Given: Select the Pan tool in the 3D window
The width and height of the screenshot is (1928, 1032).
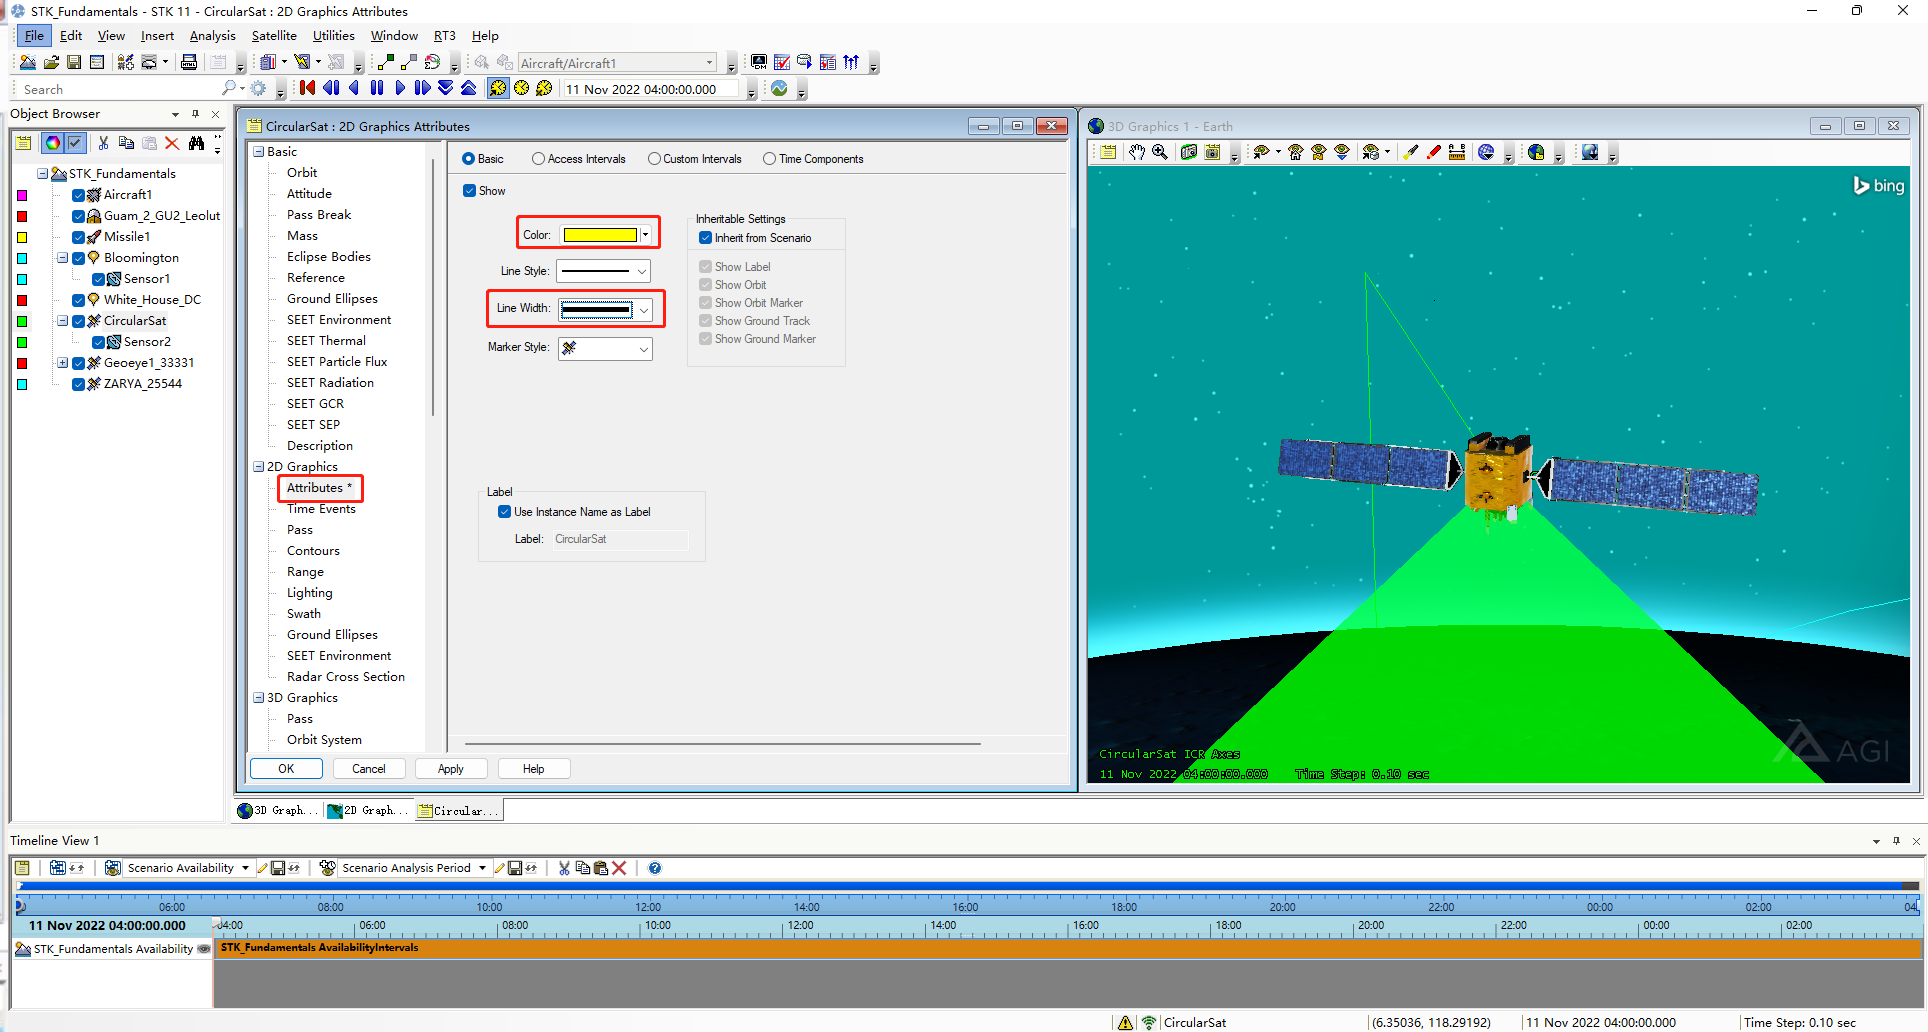Looking at the screenshot, I should [x=1137, y=152].
